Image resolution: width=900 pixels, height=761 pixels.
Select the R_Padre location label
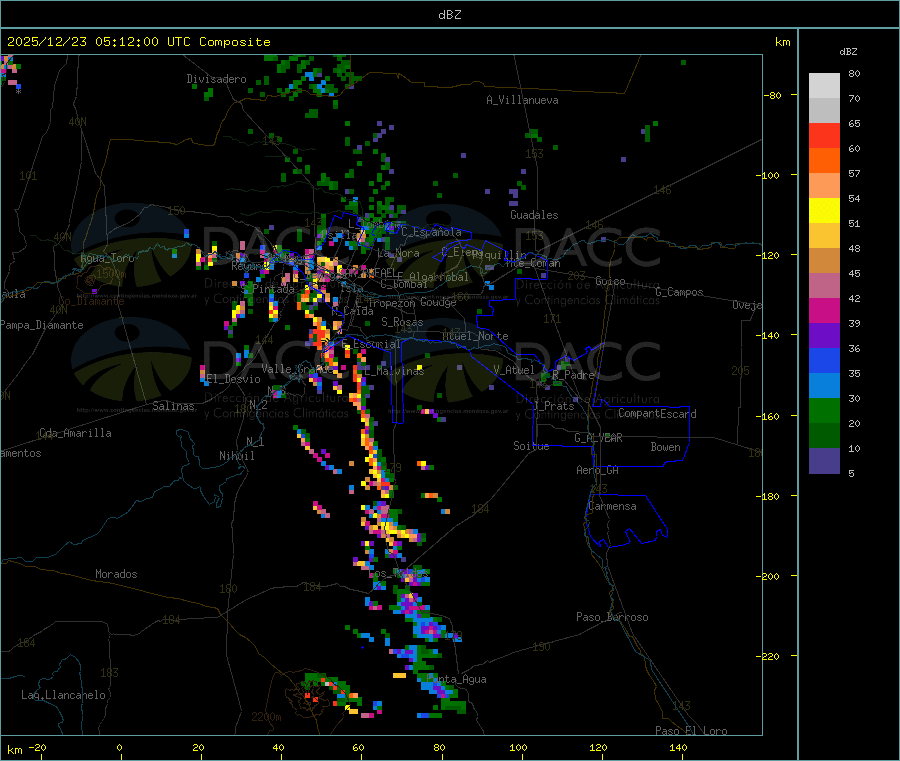click(x=573, y=375)
